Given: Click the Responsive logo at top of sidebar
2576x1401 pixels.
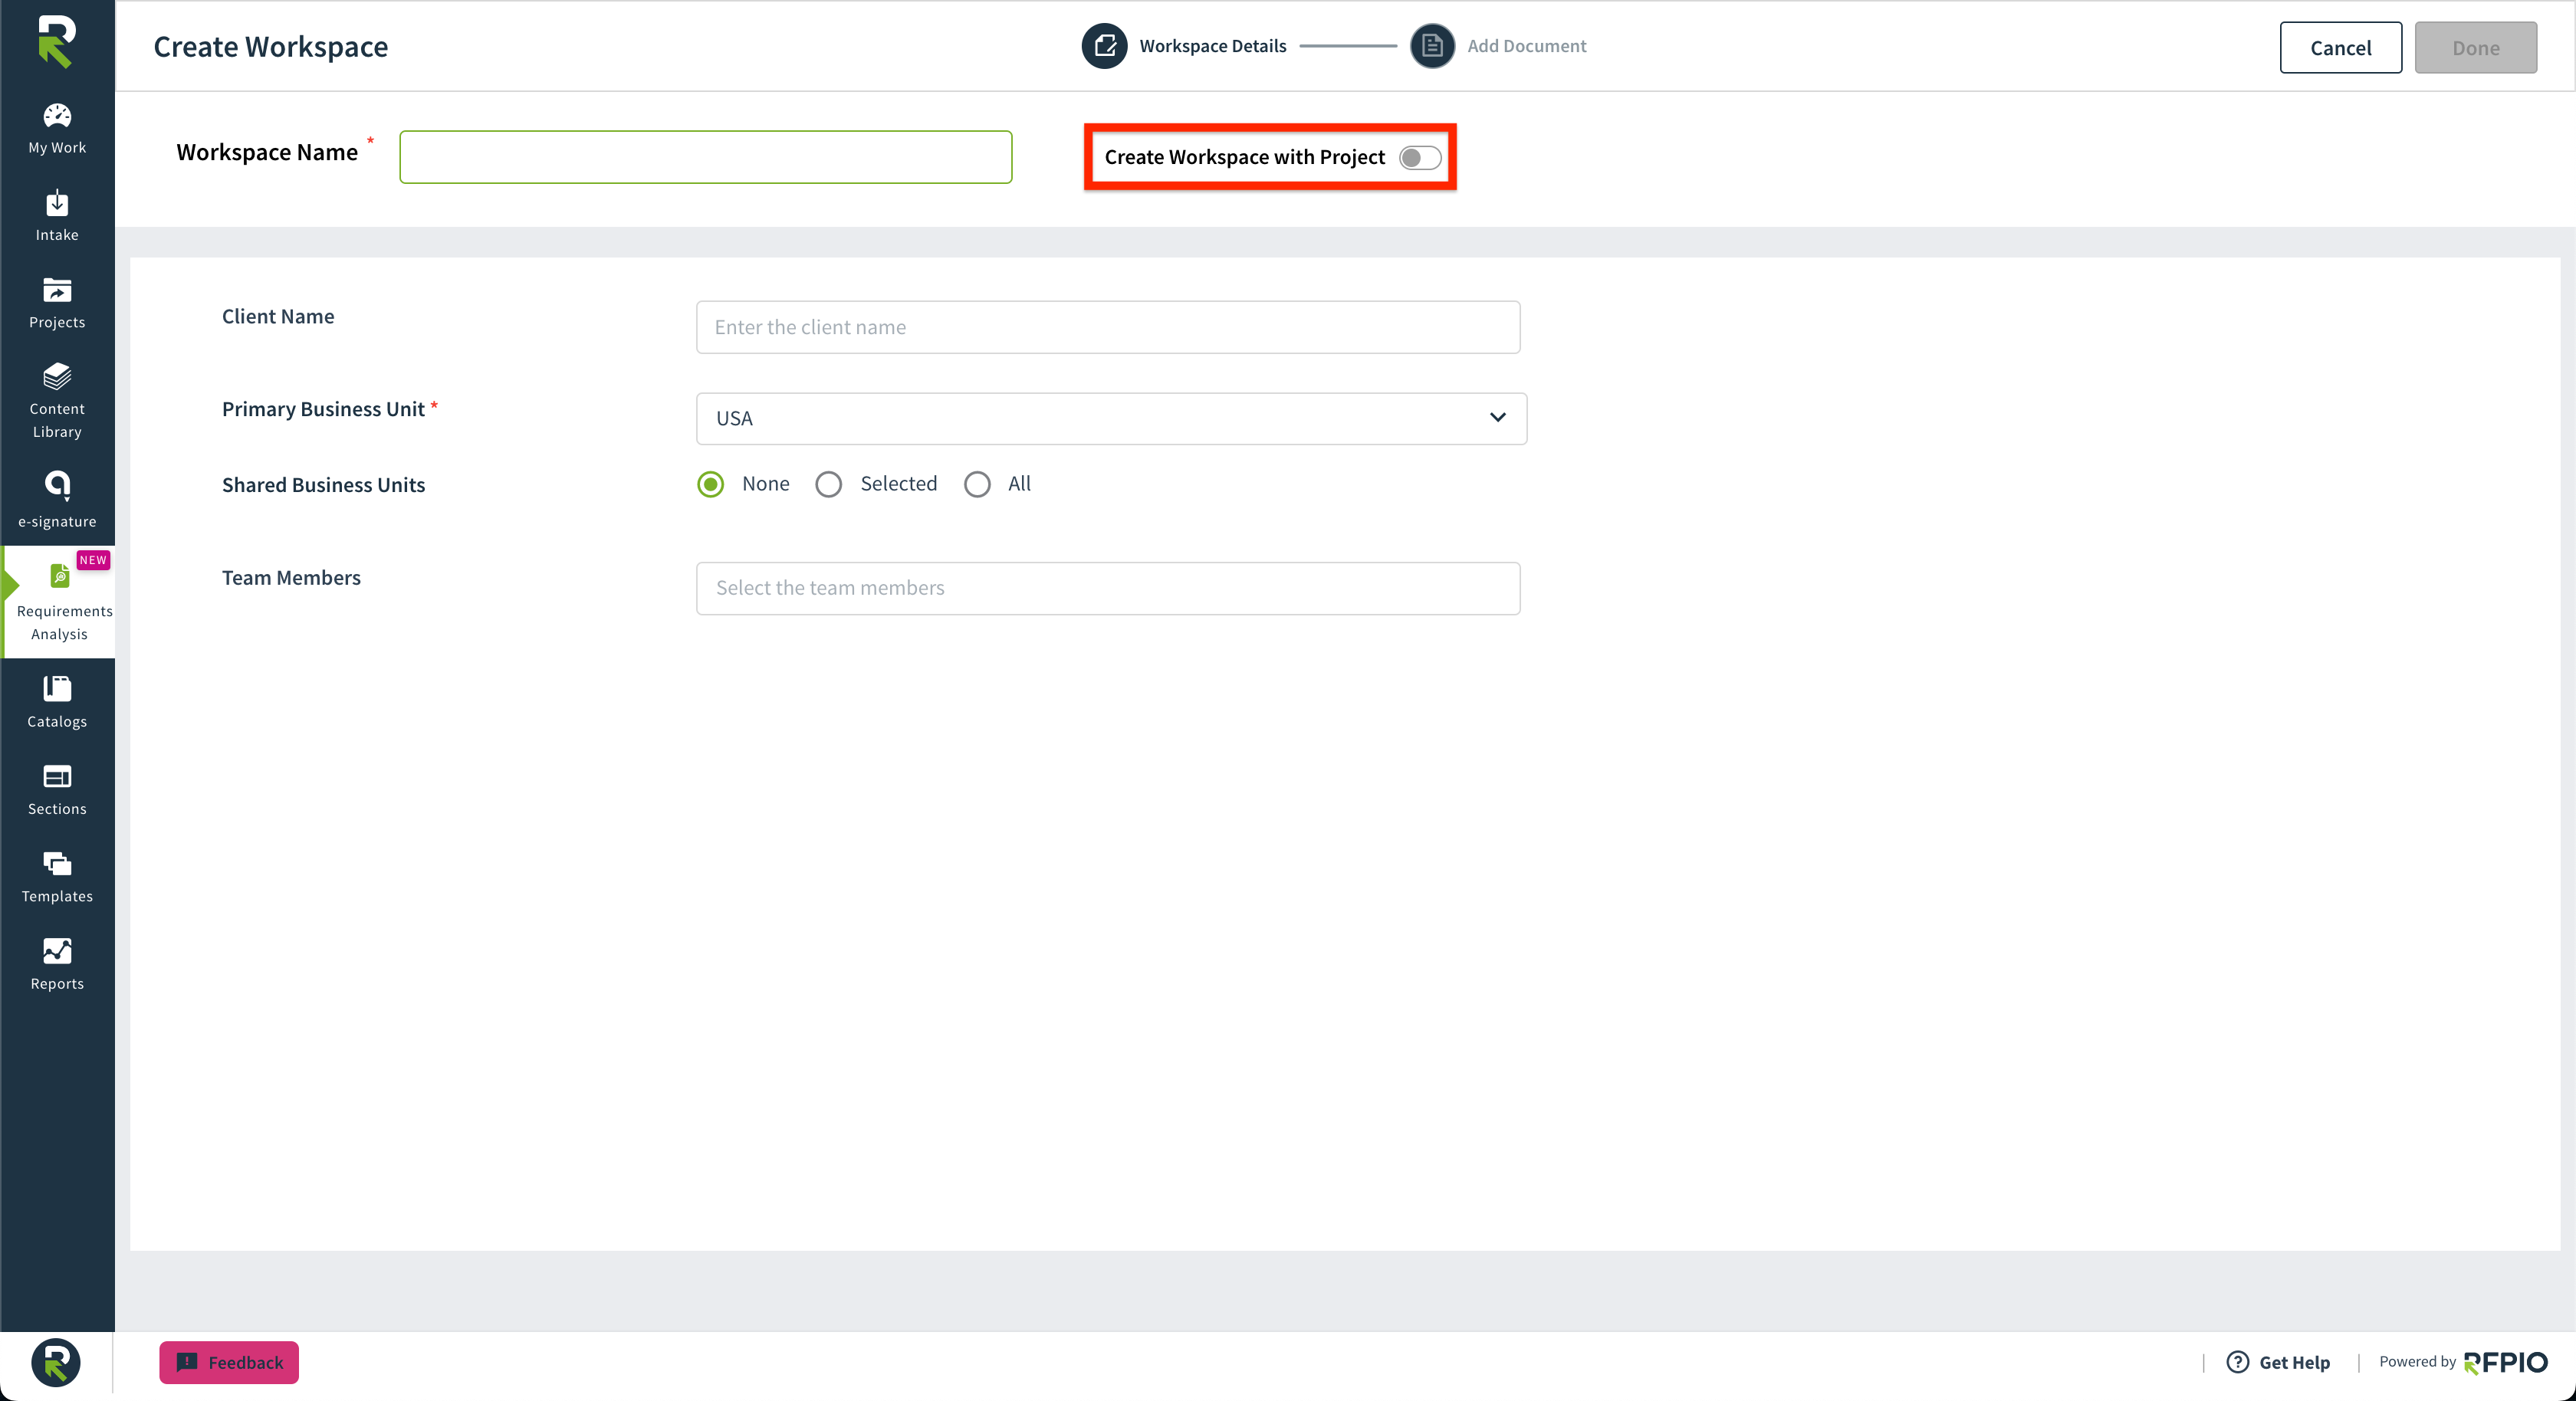Looking at the screenshot, I should [x=57, y=42].
